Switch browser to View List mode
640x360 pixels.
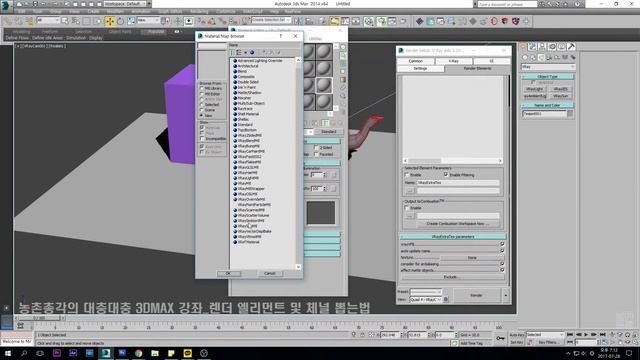232,52
